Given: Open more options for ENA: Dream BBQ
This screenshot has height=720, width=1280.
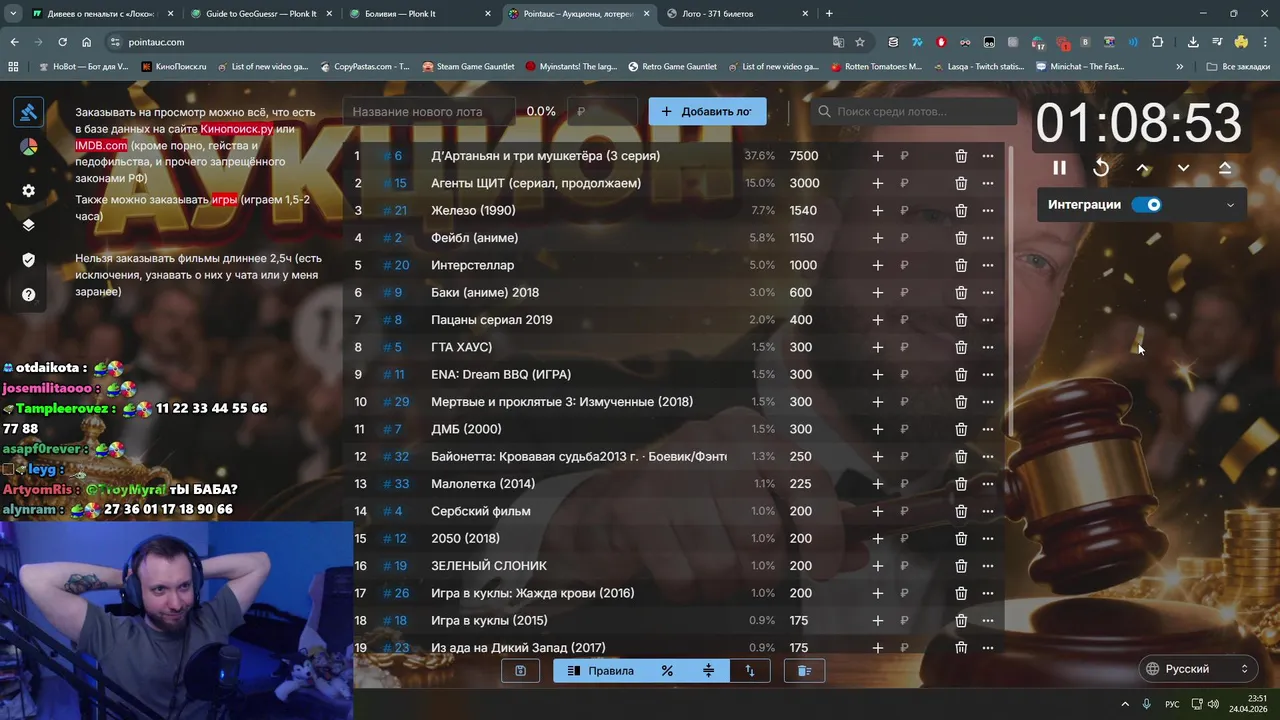Looking at the screenshot, I should click(988, 375).
